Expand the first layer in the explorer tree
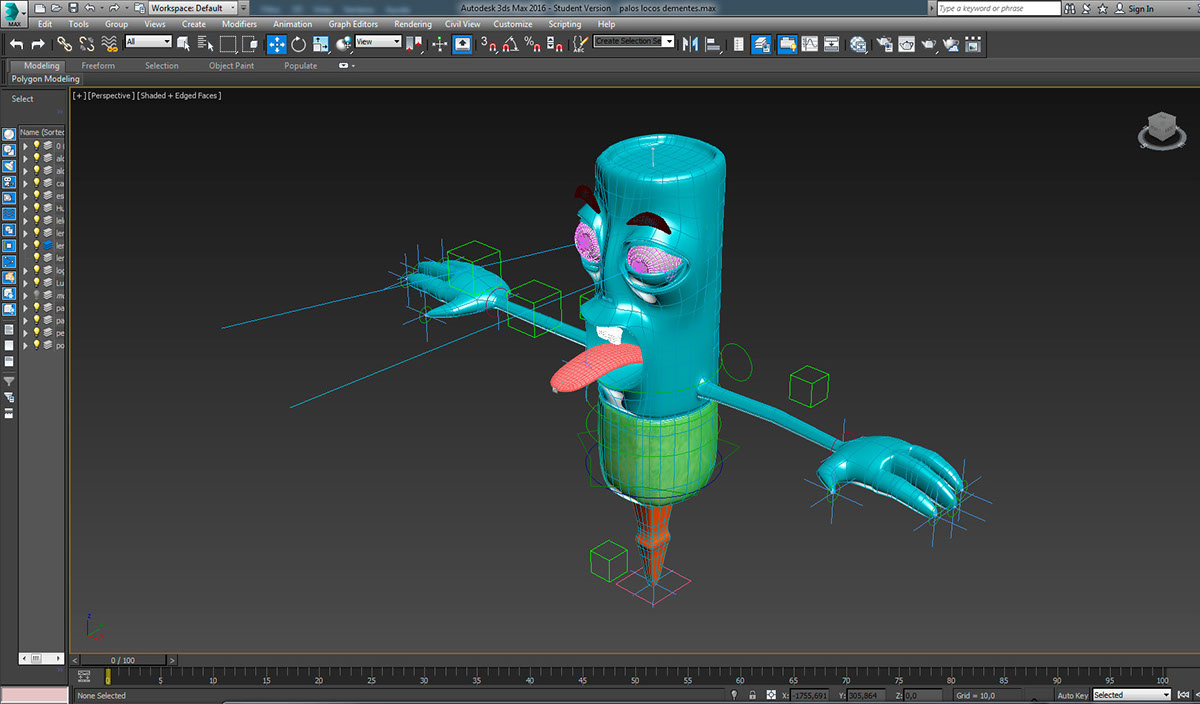The image size is (1200, 704). (26, 146)
